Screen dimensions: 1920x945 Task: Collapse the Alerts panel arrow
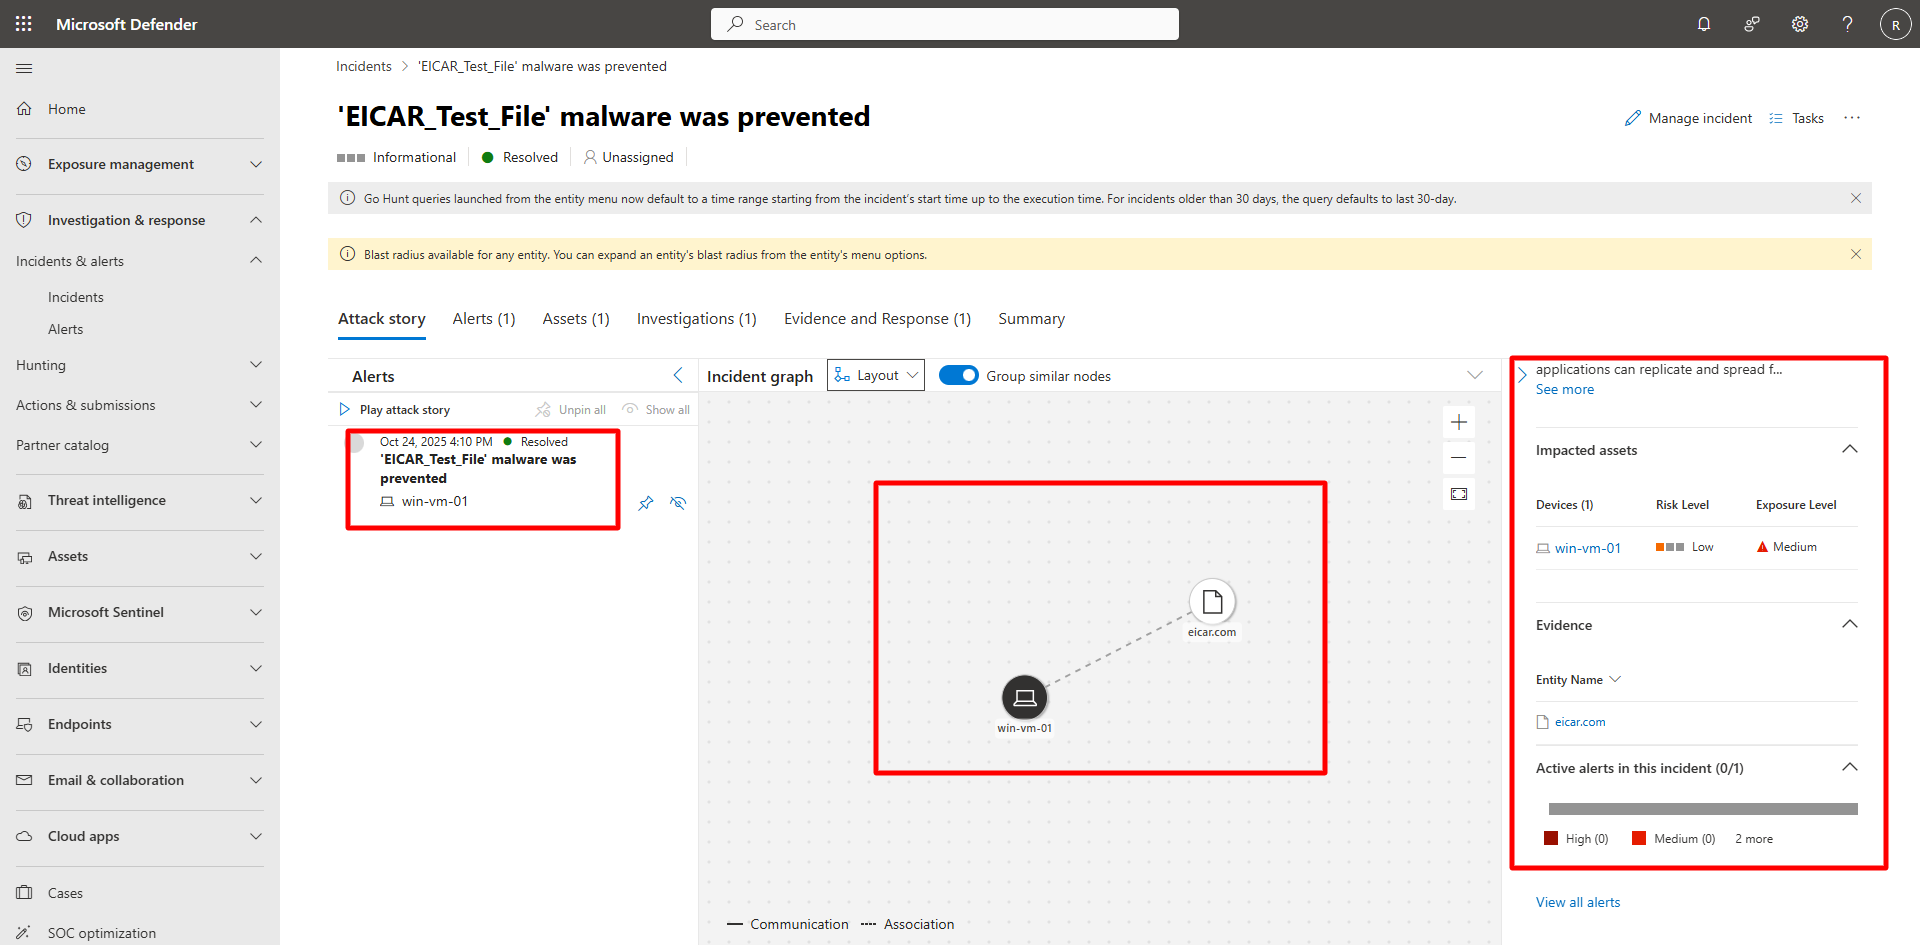click(678, 375)
